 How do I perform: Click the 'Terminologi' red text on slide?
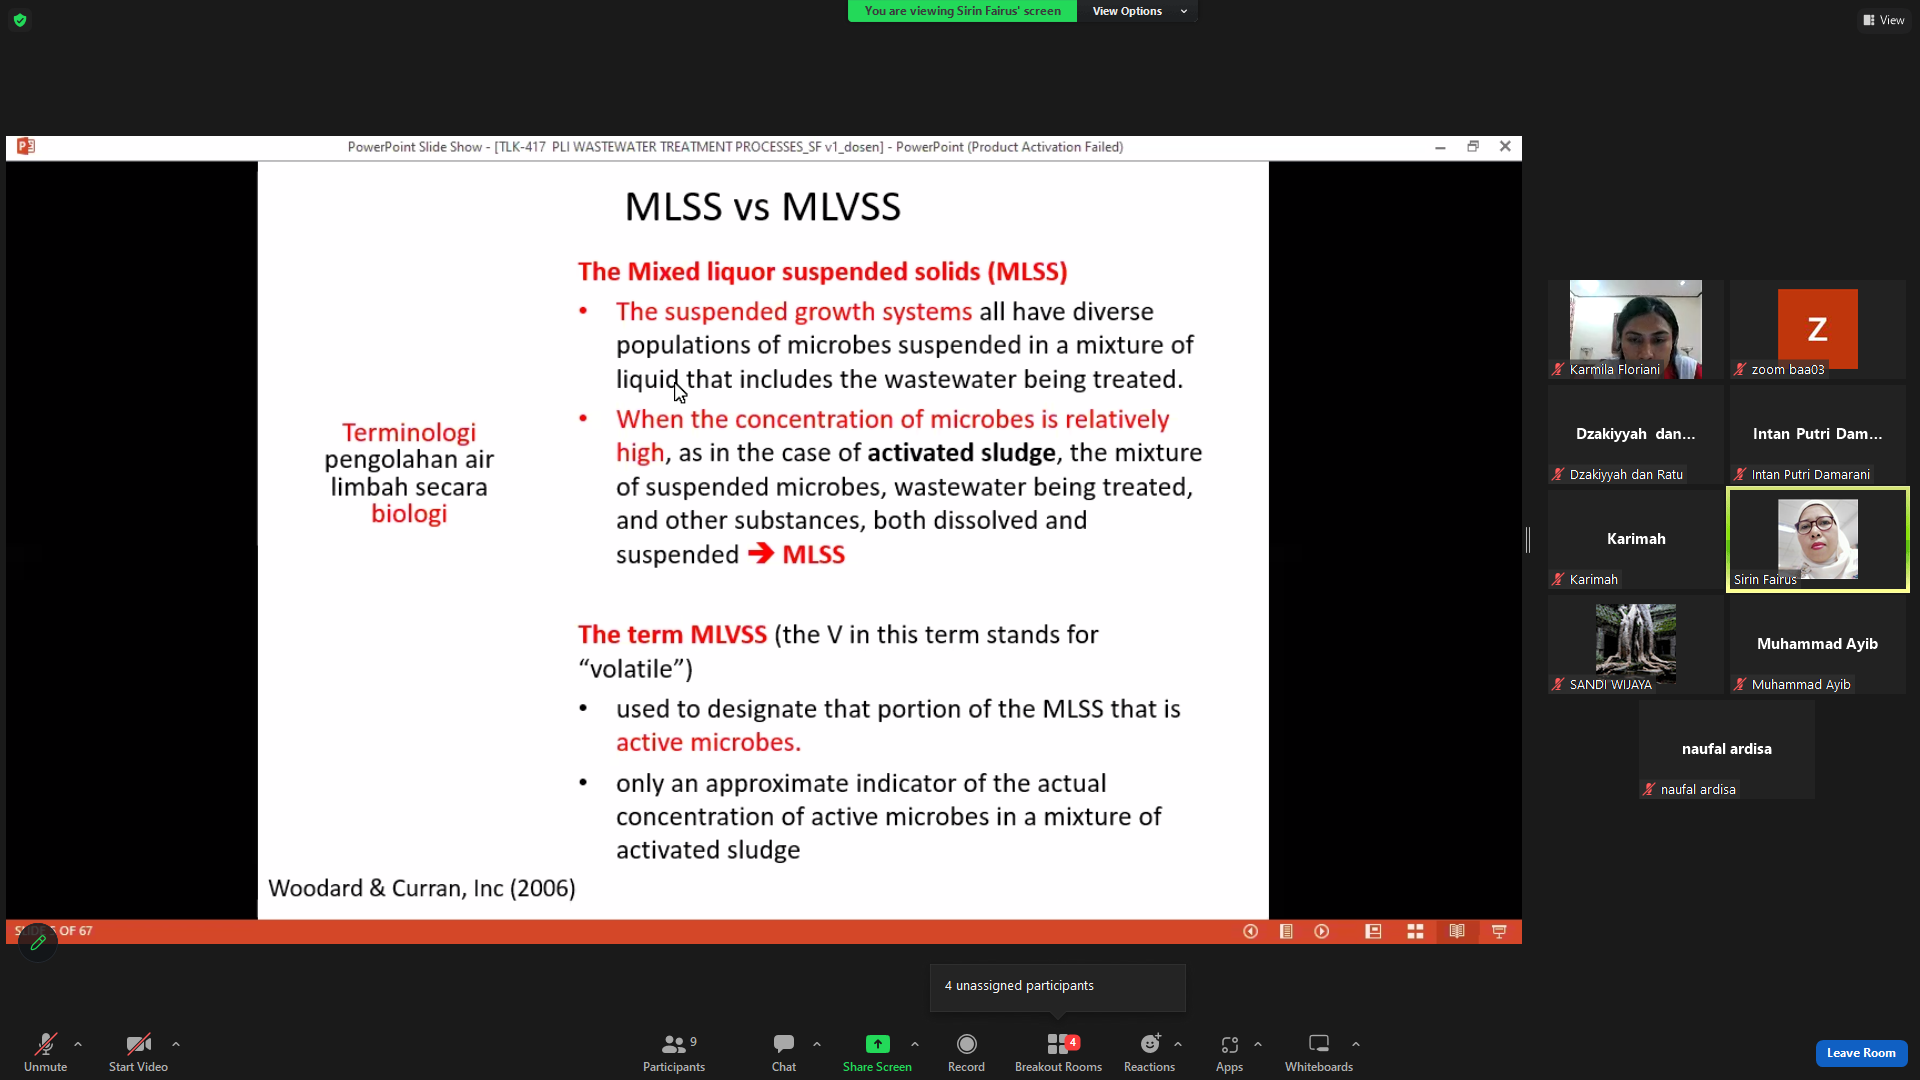(x=409, y=432)
